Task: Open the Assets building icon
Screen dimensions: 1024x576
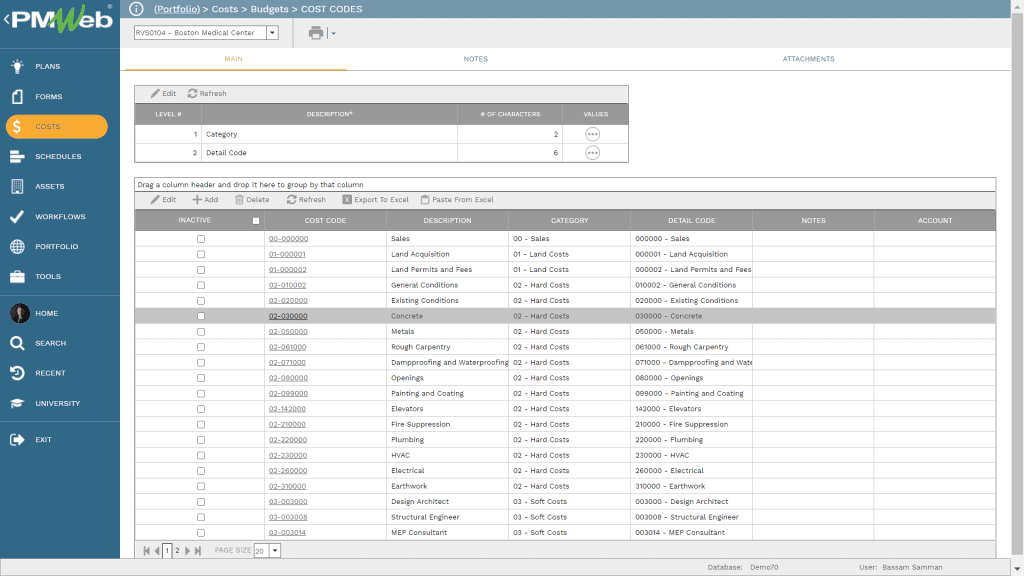Action: click(x=18, y=186)
